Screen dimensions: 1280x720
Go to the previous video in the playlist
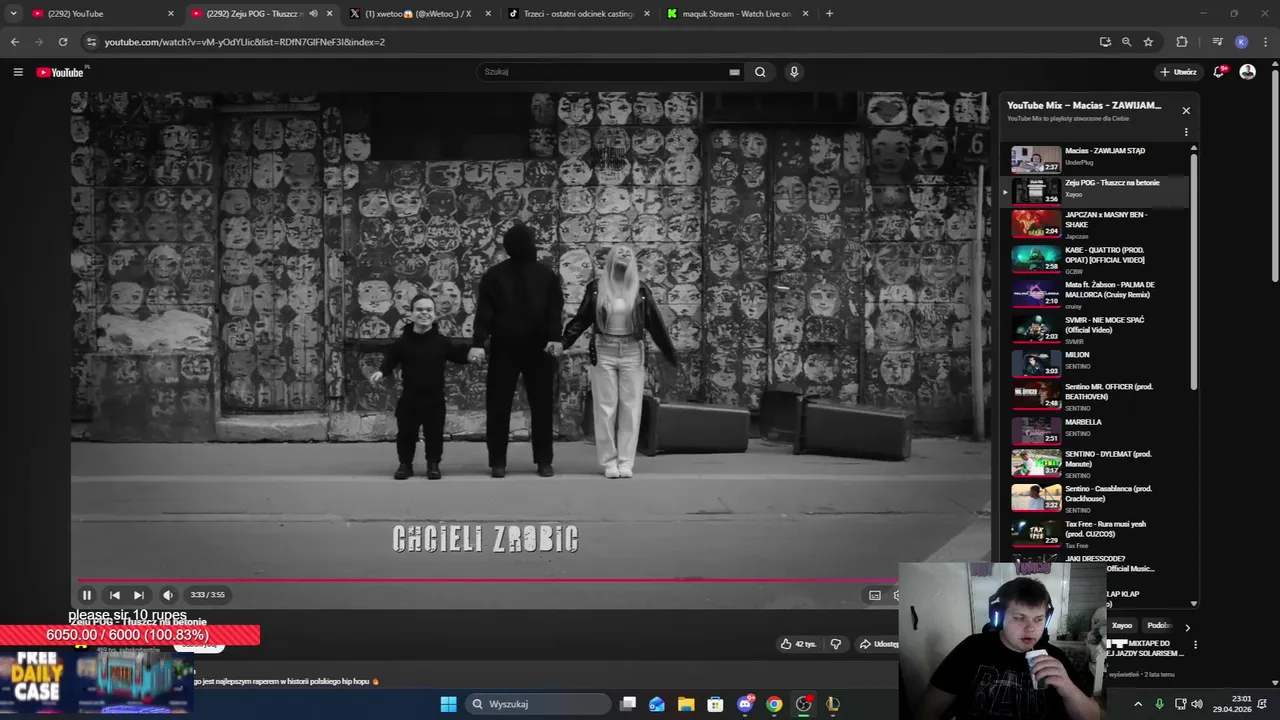point(114,595)
